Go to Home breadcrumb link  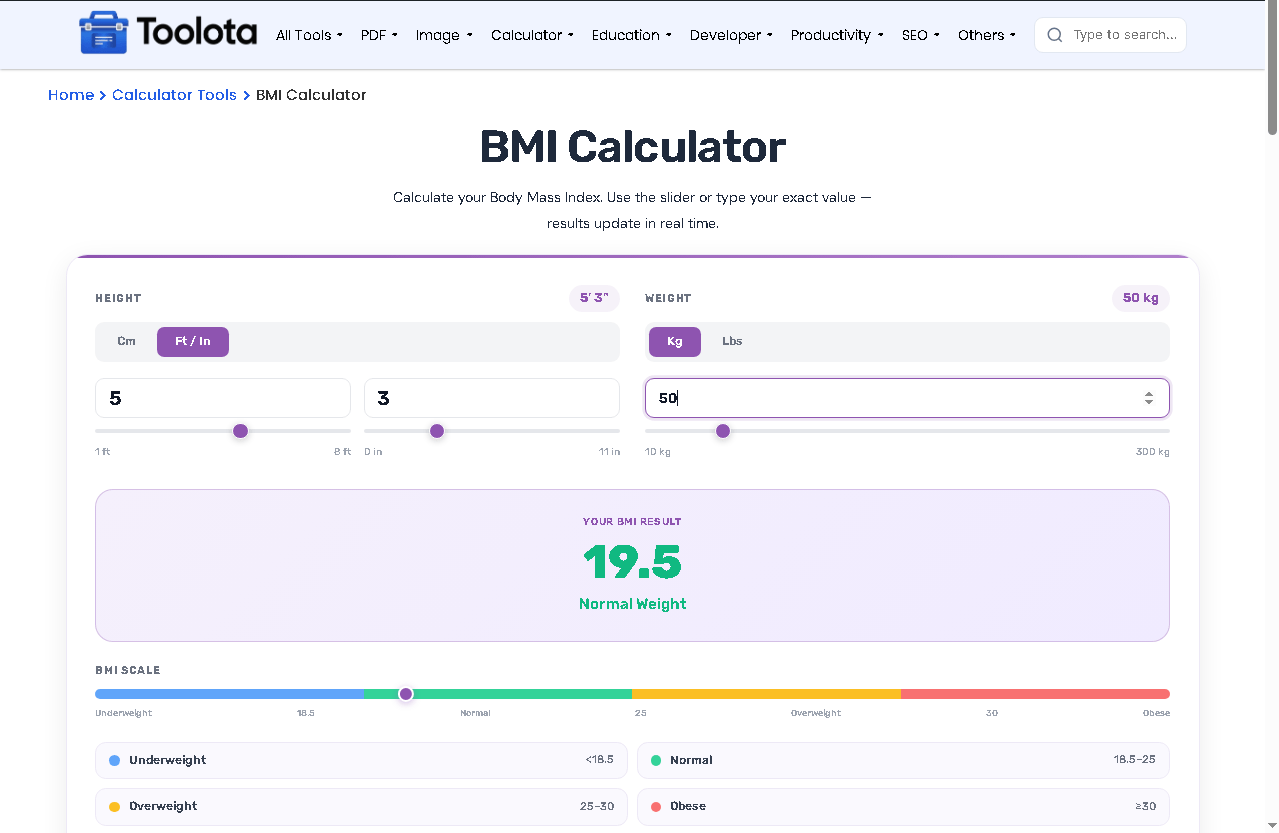pyautogui.click(x=71, y=95)
